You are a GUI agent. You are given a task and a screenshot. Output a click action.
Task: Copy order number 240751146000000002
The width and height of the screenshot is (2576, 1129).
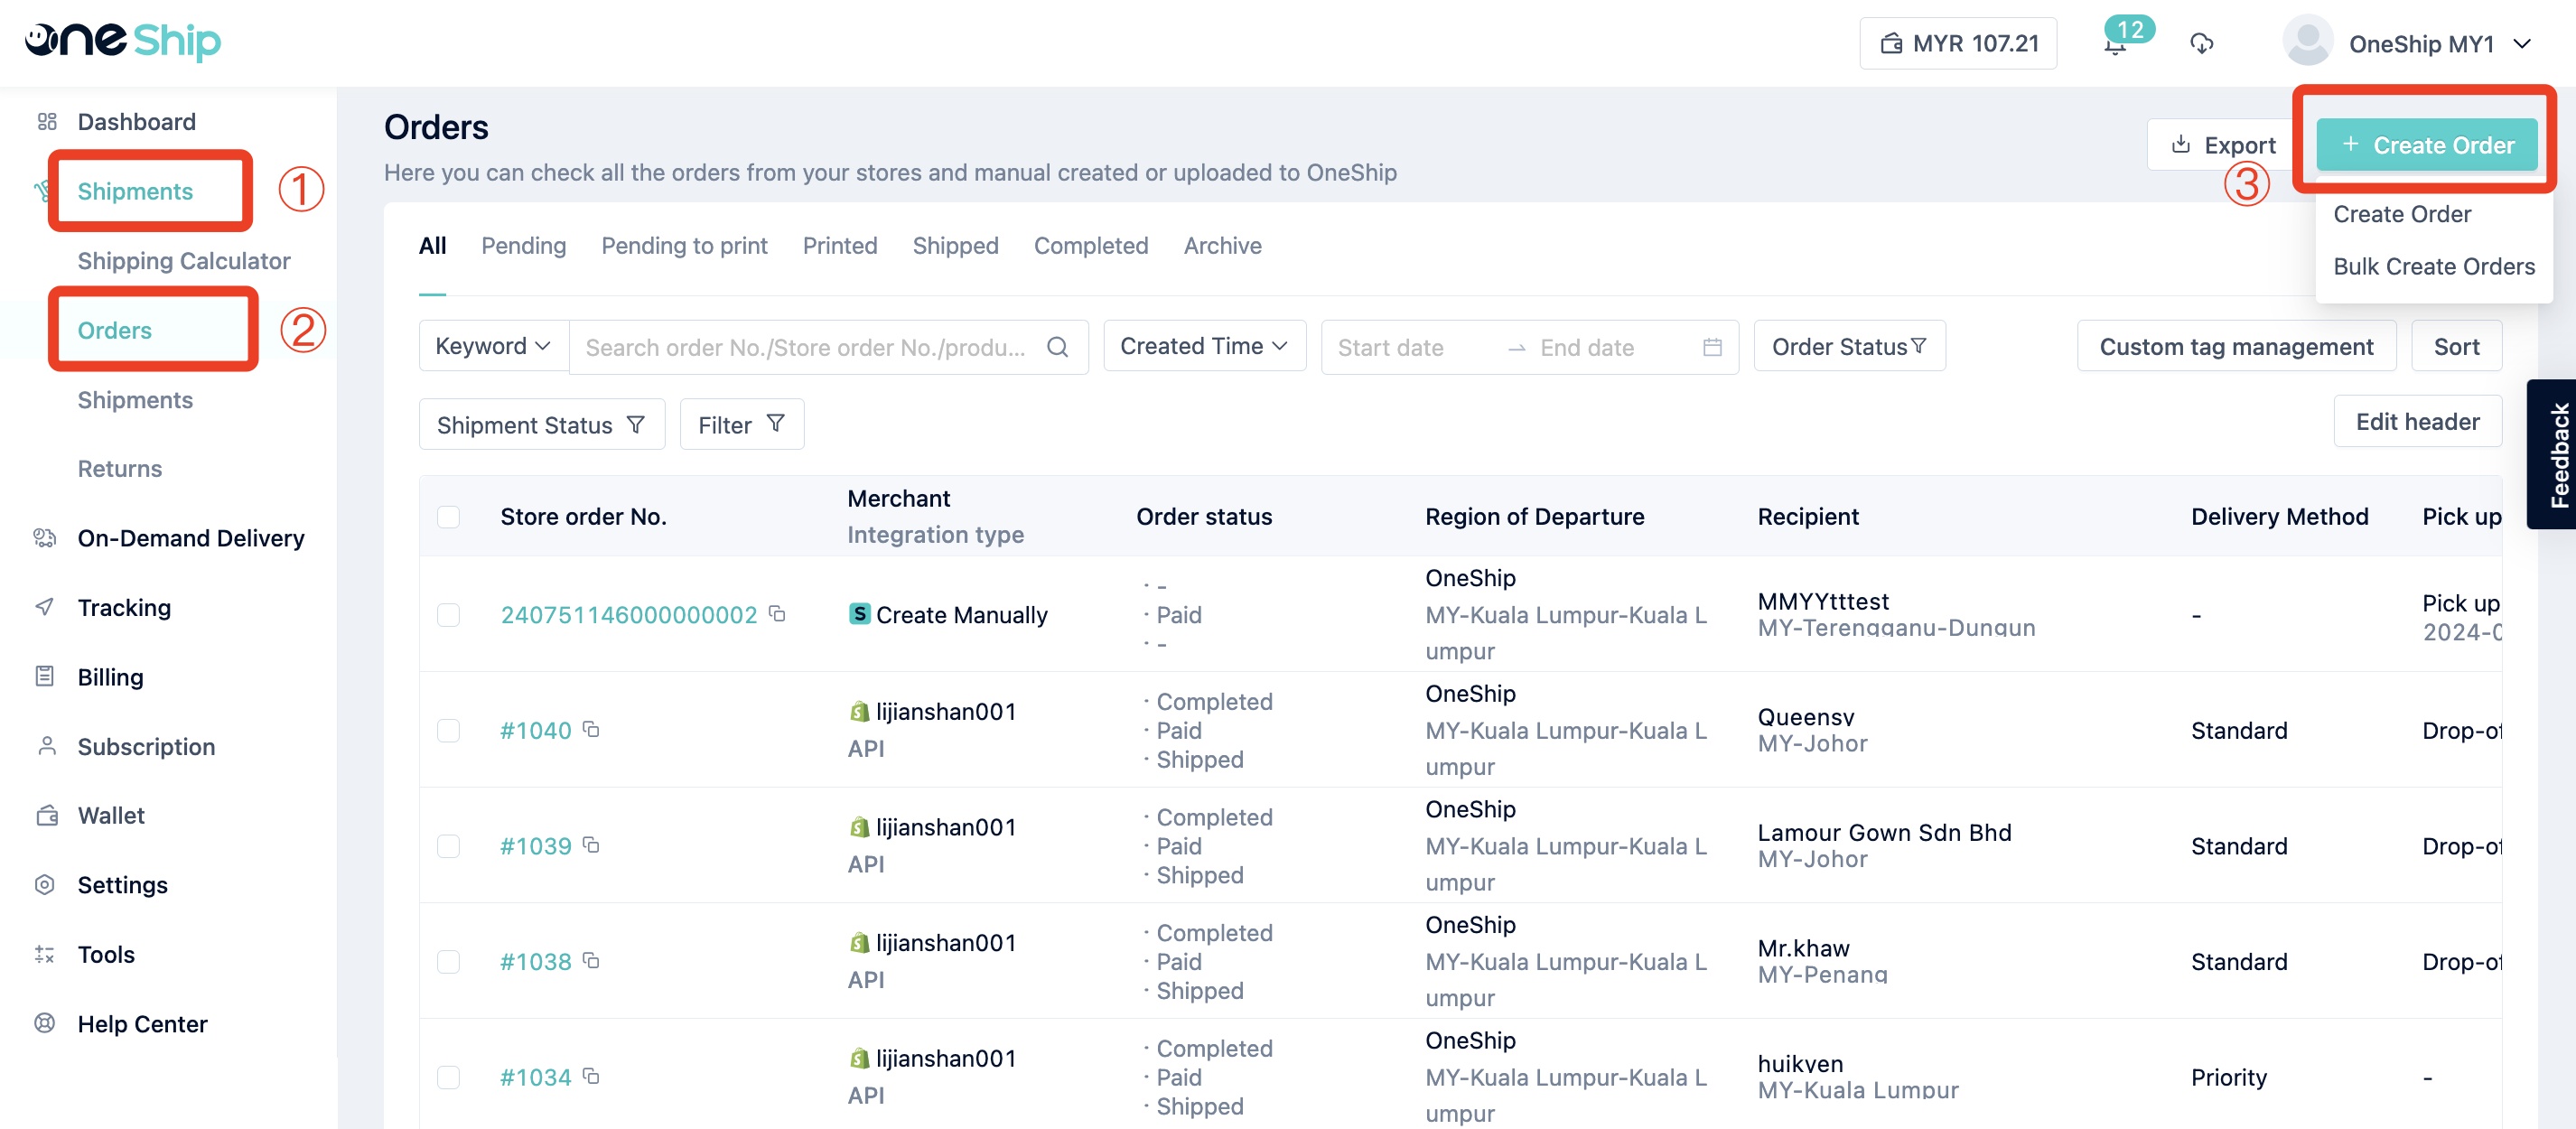(x=777, y=613)
